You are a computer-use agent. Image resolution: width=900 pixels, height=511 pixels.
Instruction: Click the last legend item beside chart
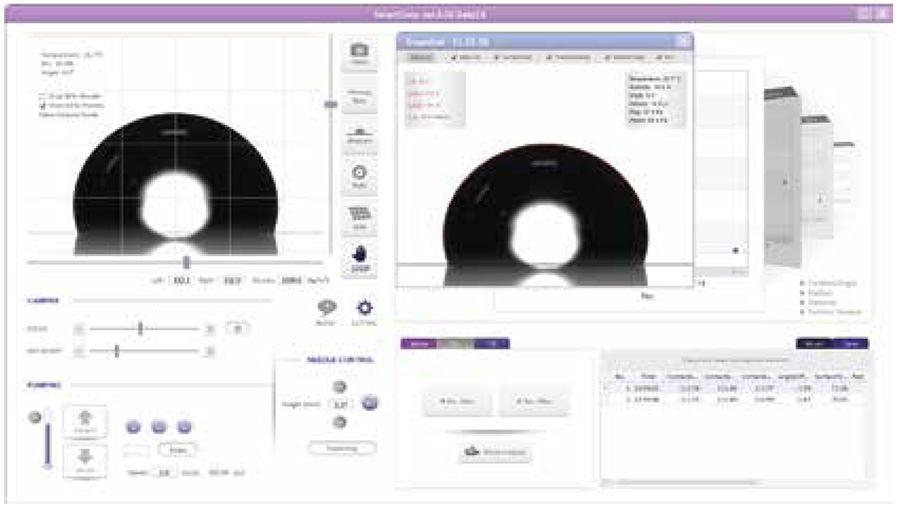[x=831, y=312]
